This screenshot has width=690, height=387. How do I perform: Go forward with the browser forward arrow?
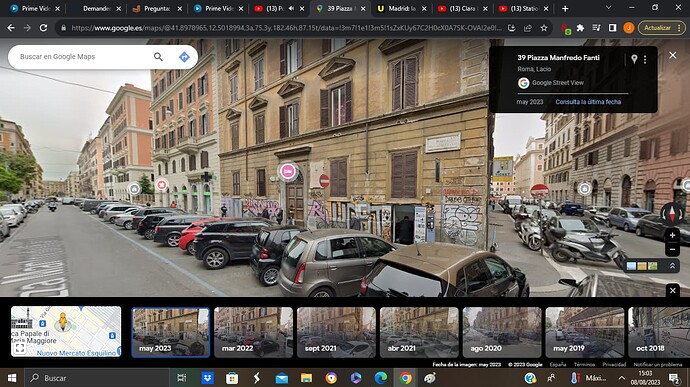tap(27, 28)
